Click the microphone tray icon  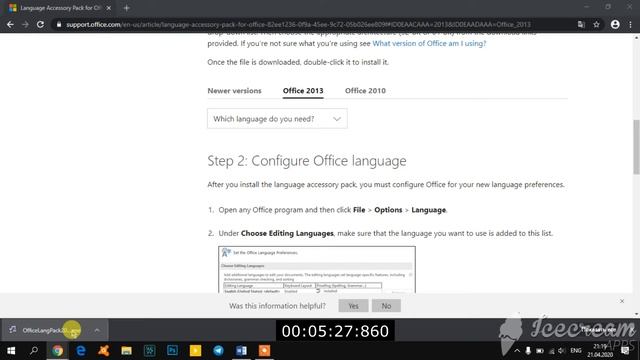528,351
